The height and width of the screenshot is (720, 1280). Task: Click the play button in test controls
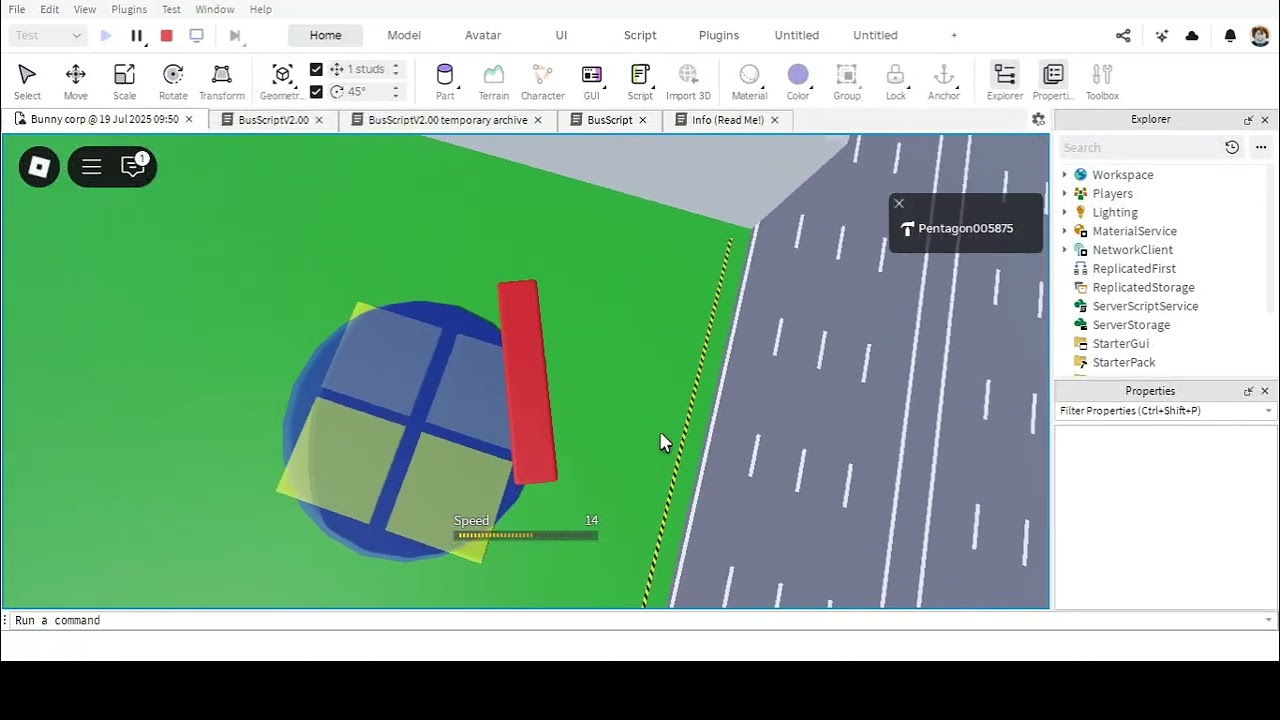[106, 35]
